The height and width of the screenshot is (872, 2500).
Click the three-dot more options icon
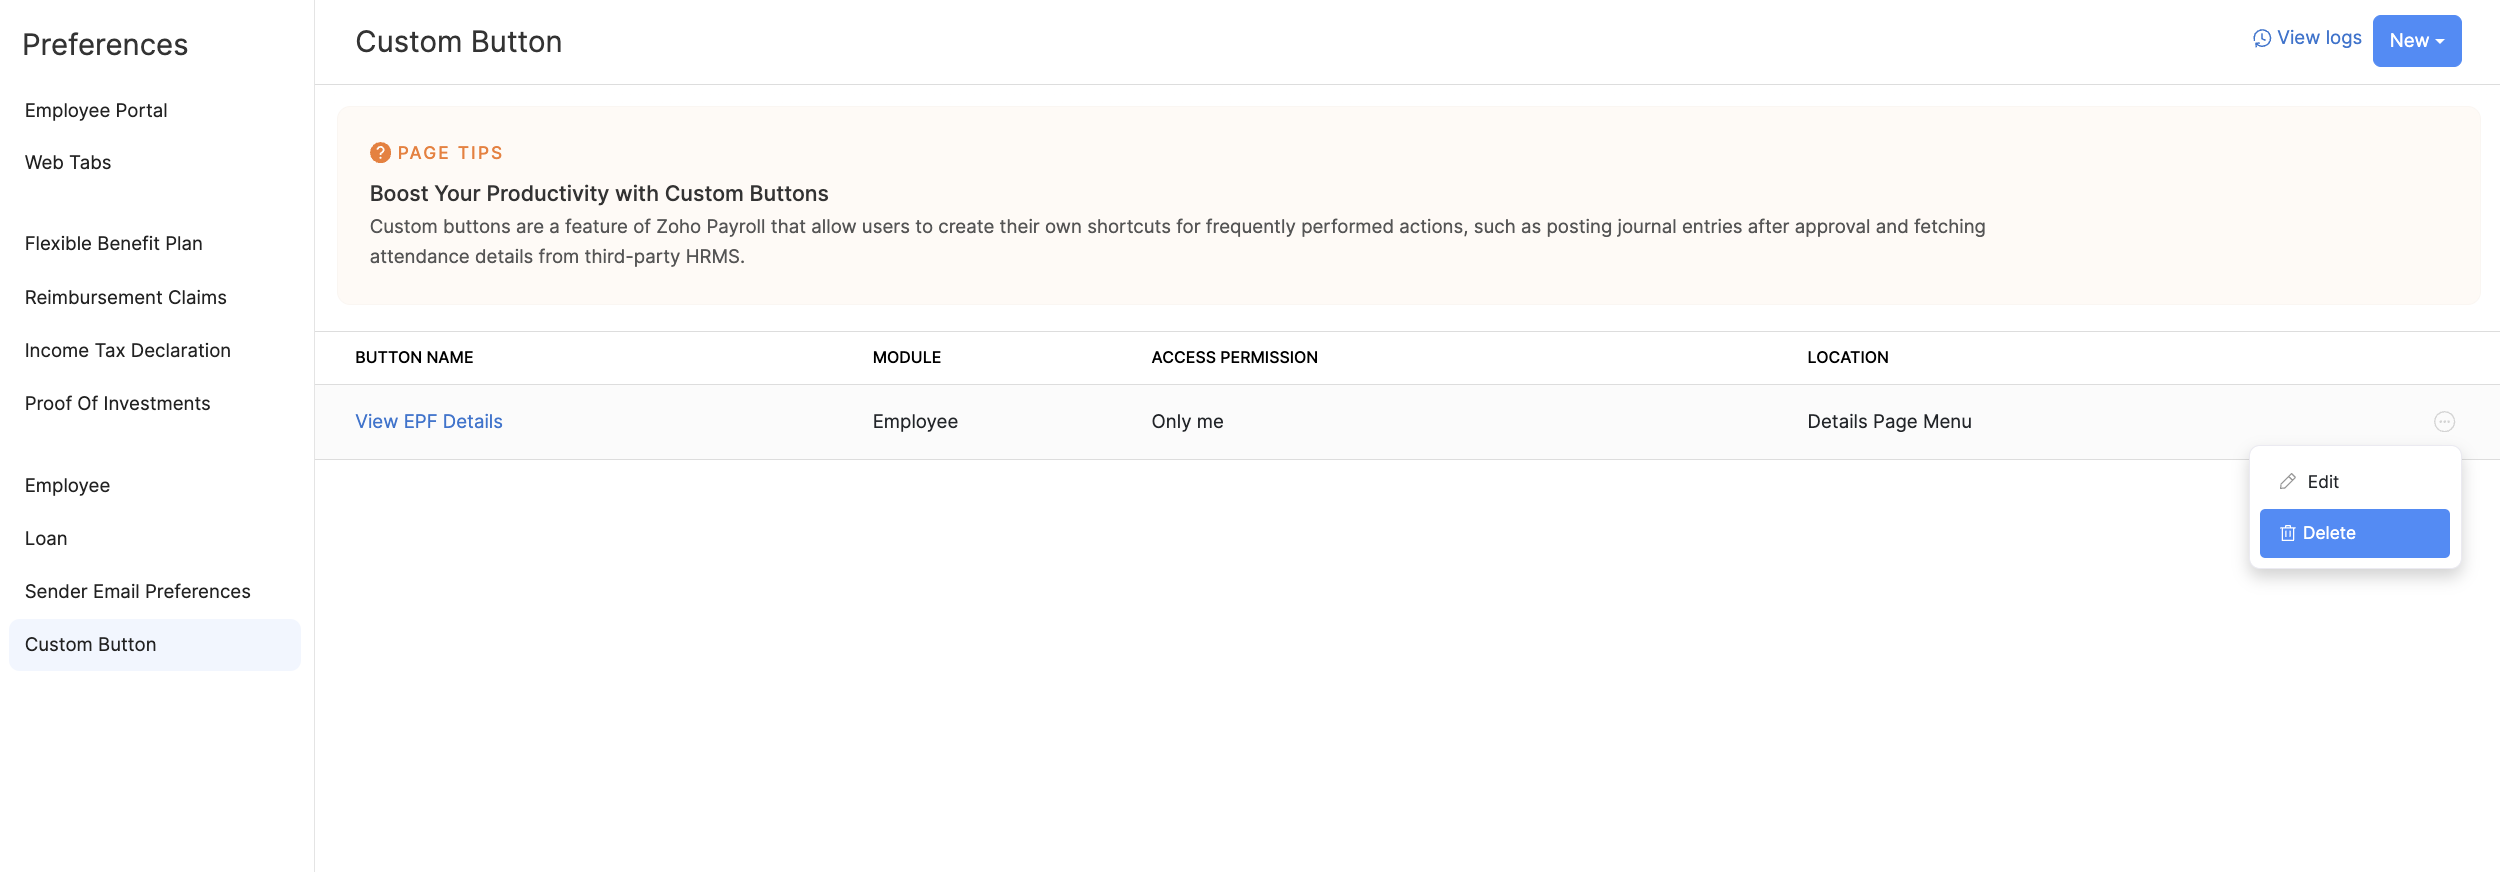click(x=2444, y=422)
